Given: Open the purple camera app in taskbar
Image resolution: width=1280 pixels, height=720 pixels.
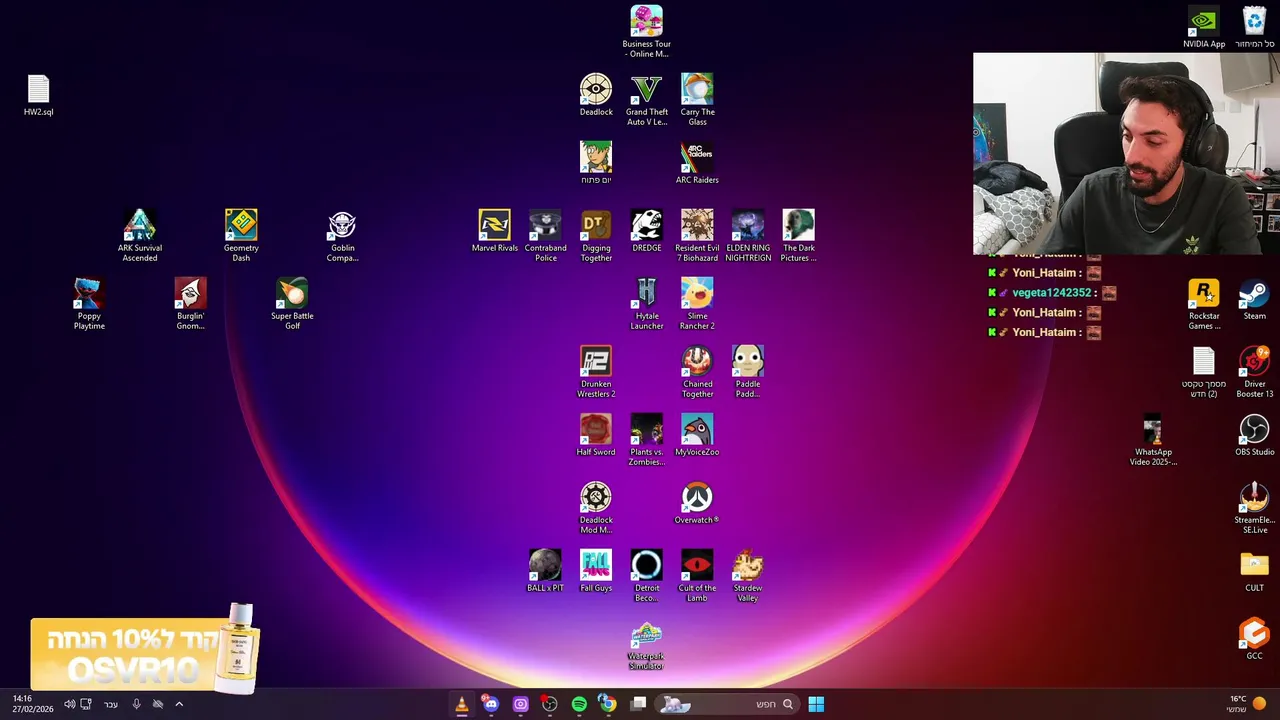Looking at the screenshot, I should tap(520, 704).
